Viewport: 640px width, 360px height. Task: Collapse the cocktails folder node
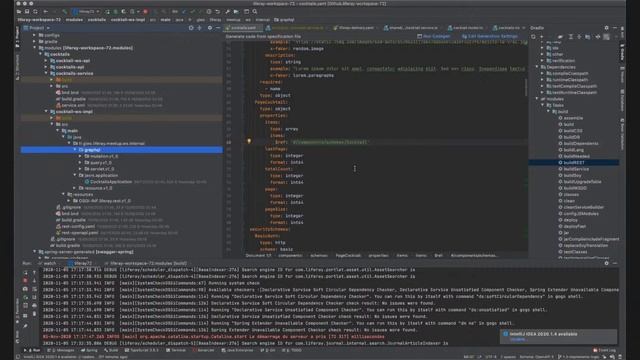40,54
